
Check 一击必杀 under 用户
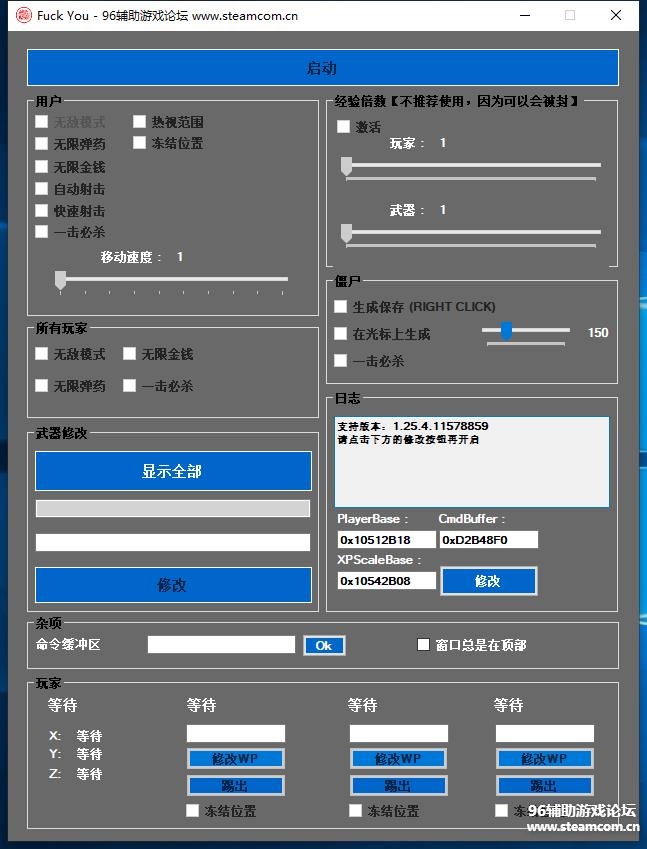tap(42, 232)
